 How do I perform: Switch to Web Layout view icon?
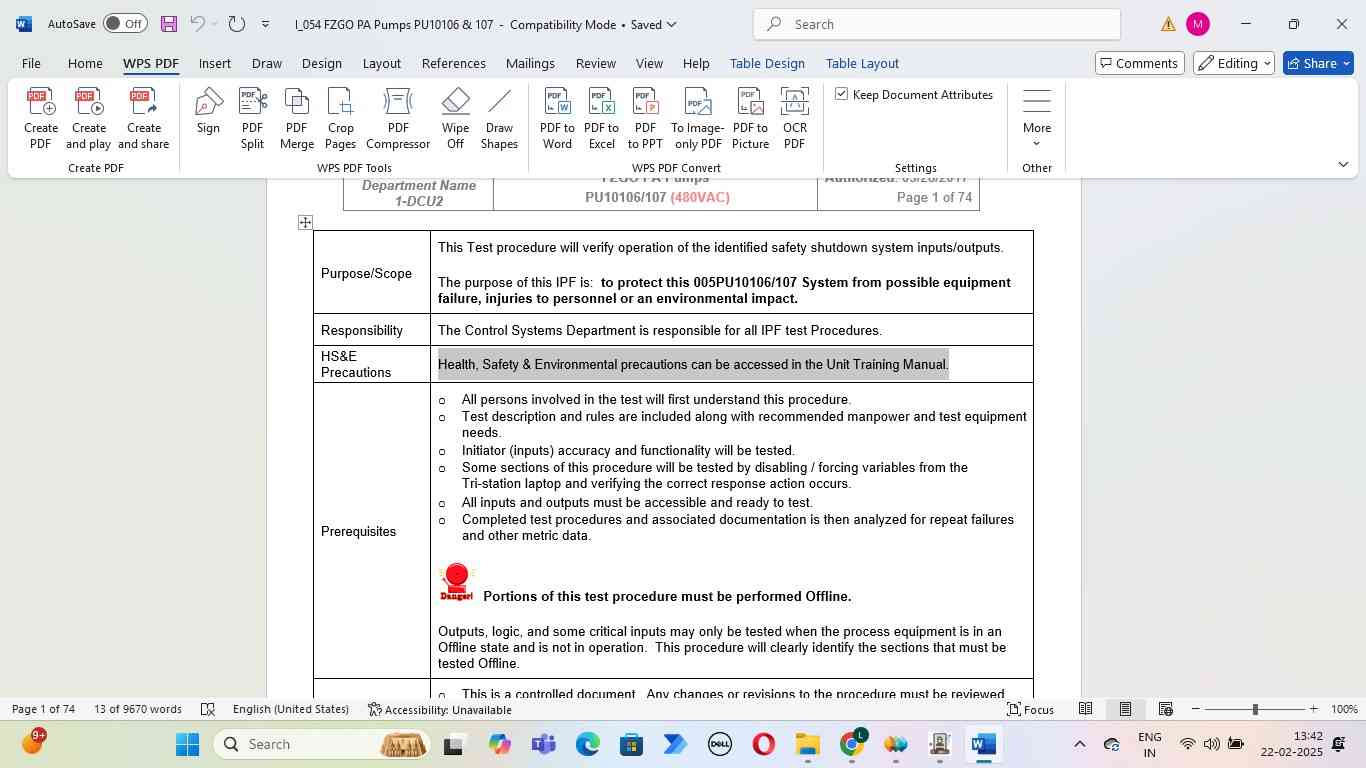click(x=1165, y=709)
